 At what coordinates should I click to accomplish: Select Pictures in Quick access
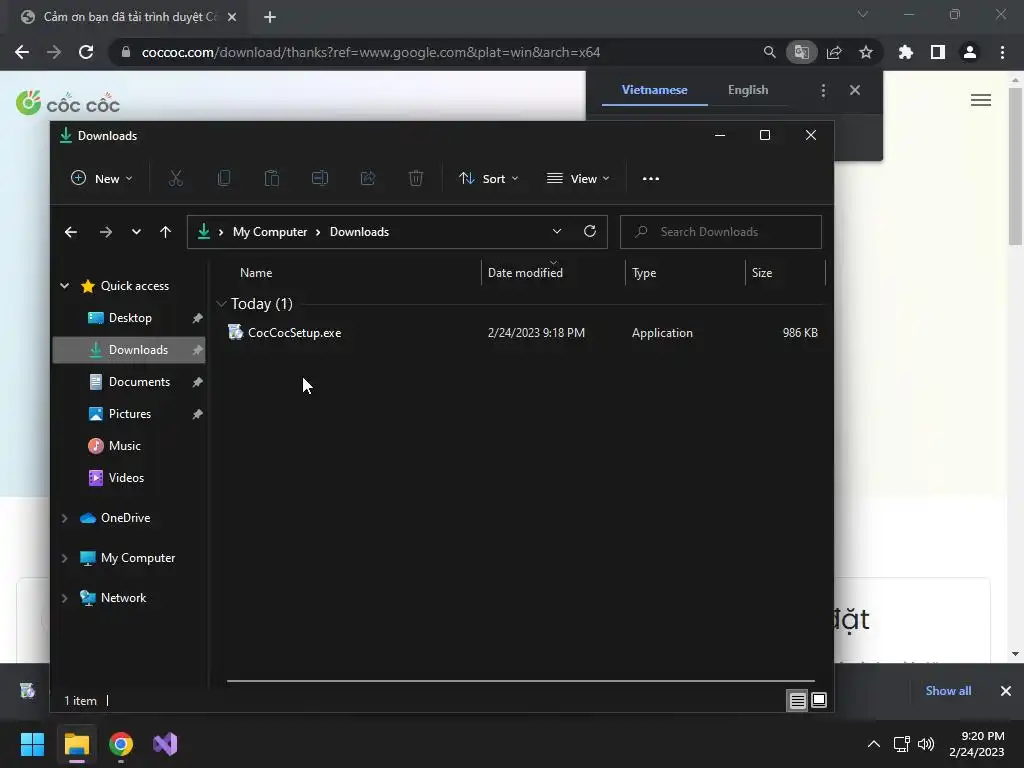tap(129, 414)
